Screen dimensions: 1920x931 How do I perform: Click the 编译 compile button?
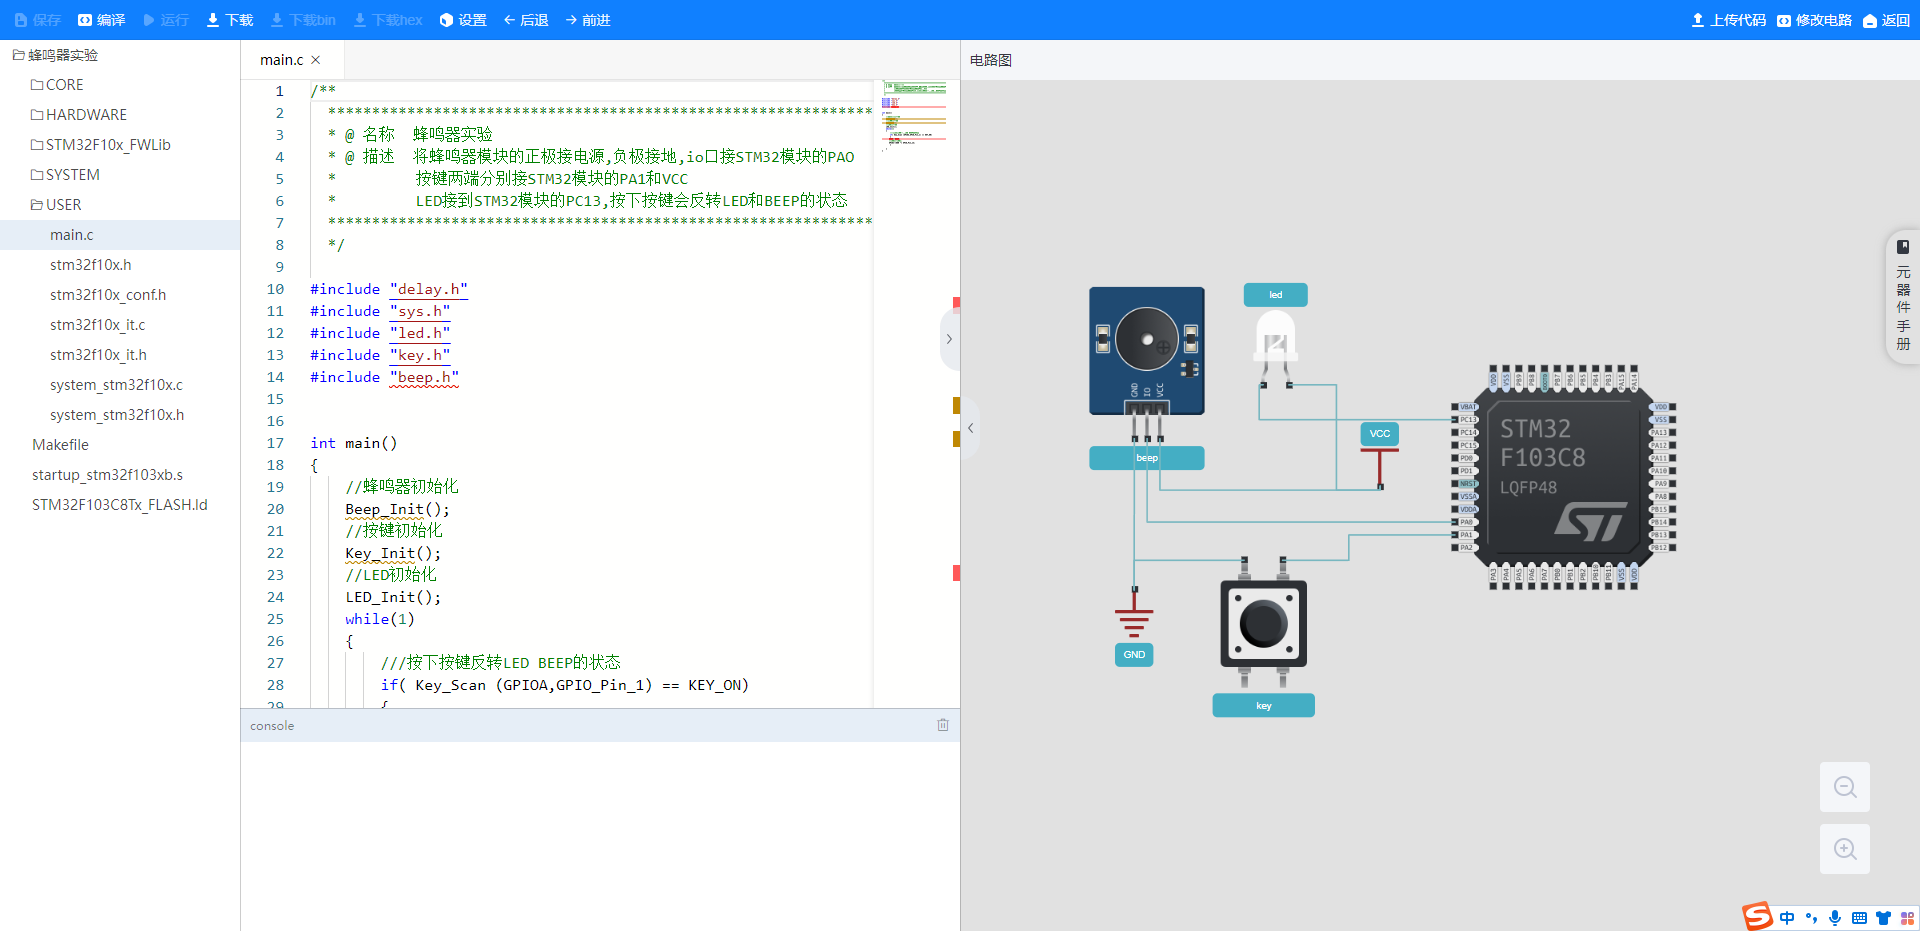click(x=102, y=20)
